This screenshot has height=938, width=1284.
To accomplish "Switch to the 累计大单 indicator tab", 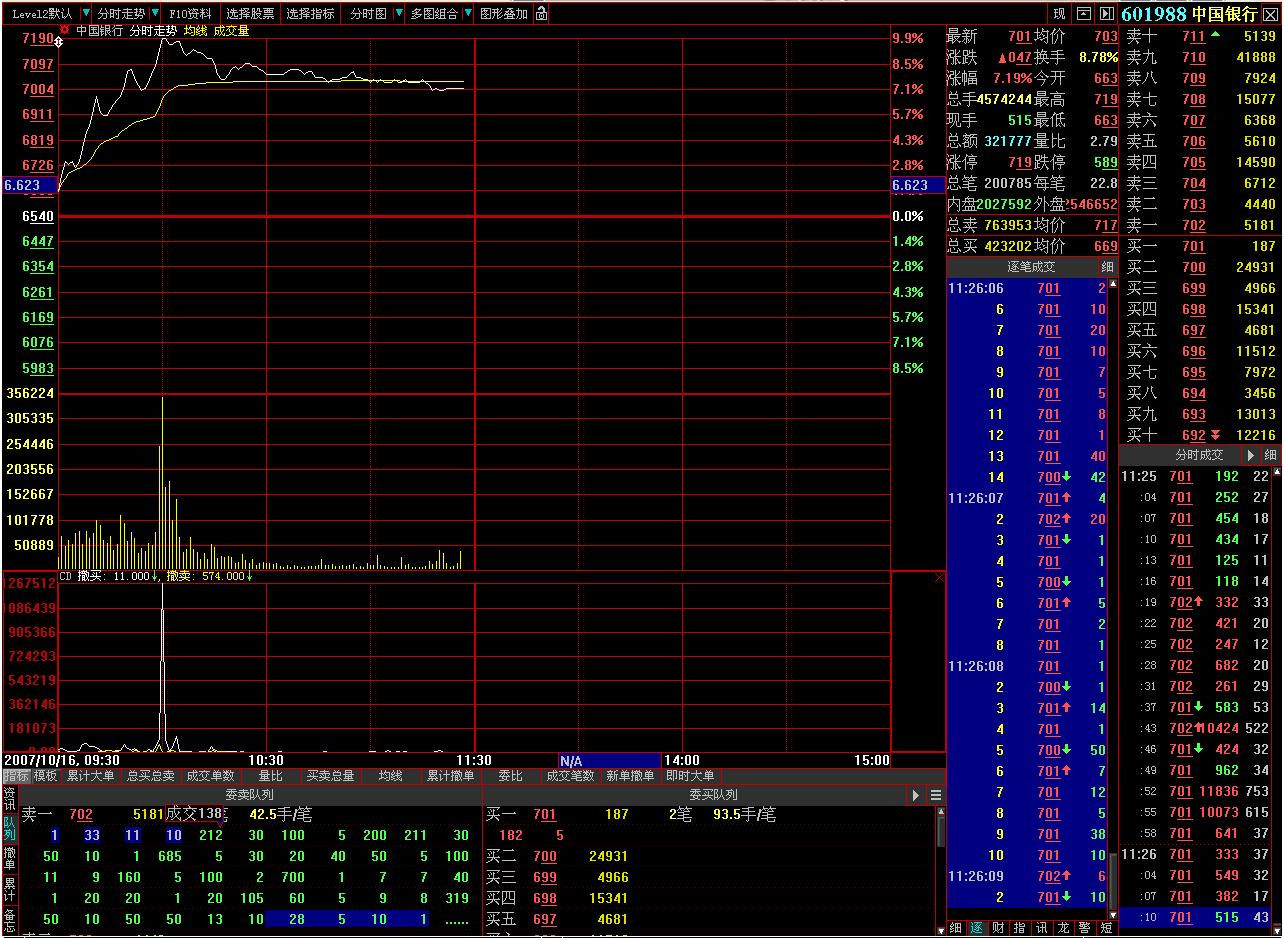I will [x=91, y=776].
